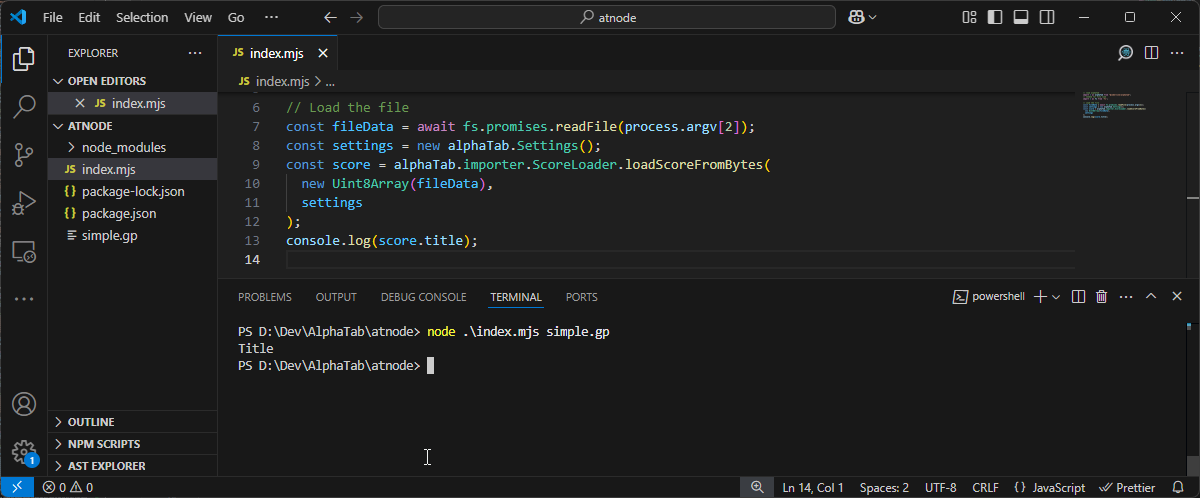
Task: Switch to the PORTS panel tab
Action: [581, 297]
